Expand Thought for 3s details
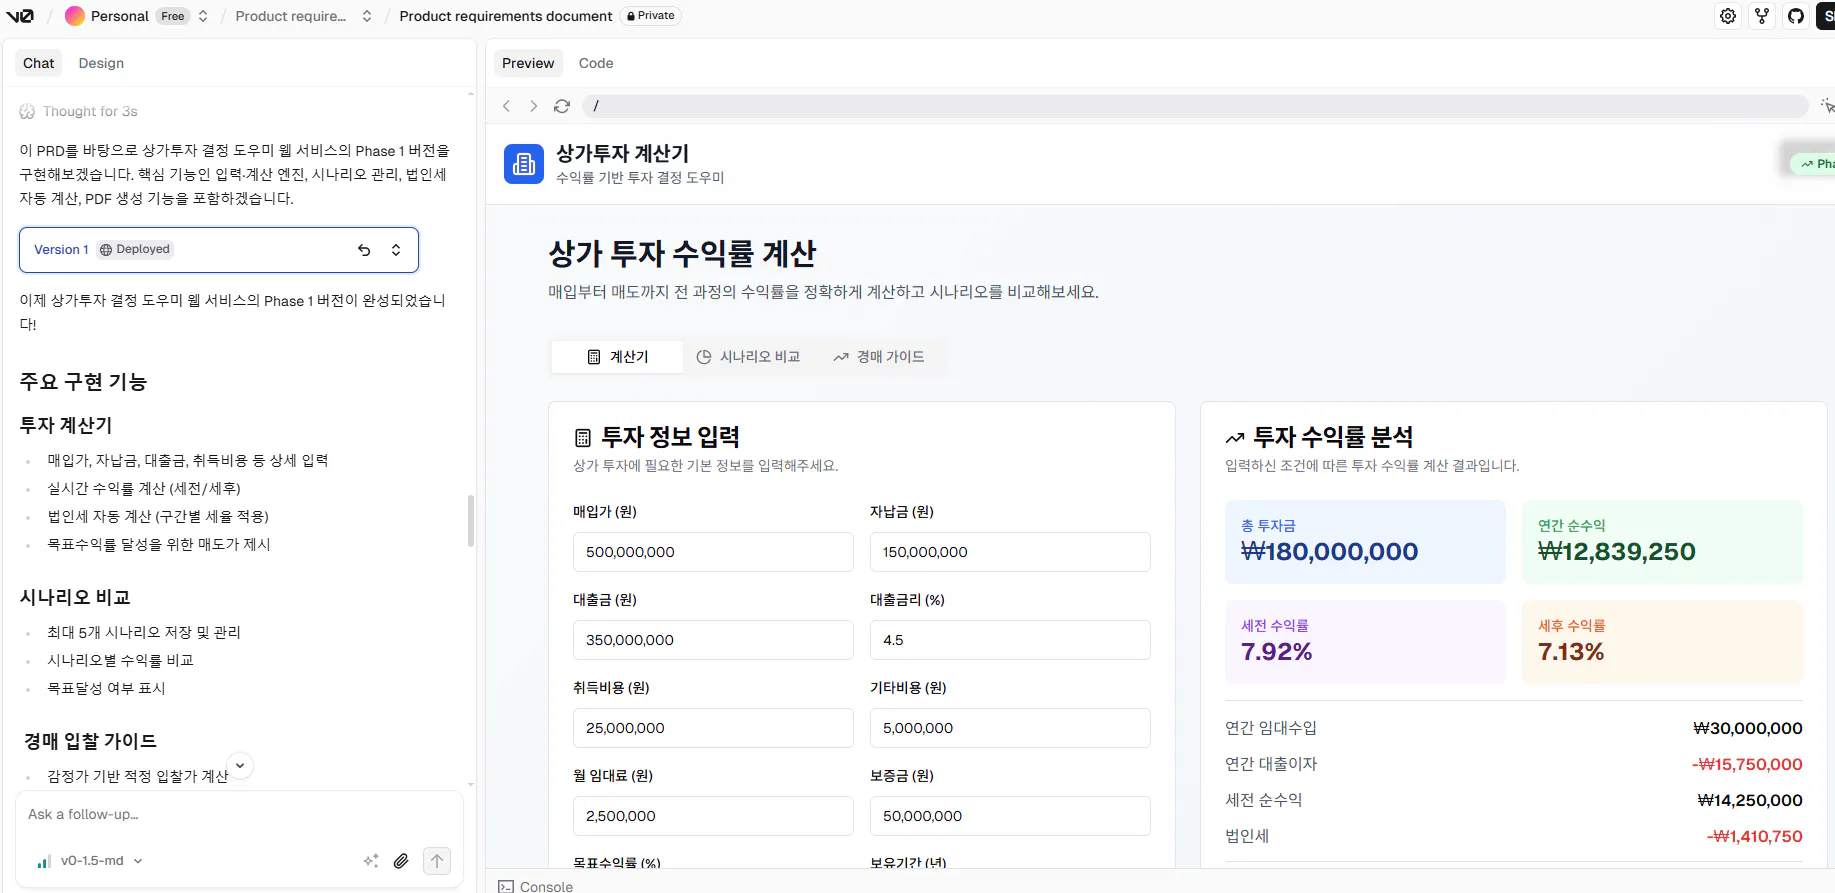1835x893 pixels. click(90, 111)
